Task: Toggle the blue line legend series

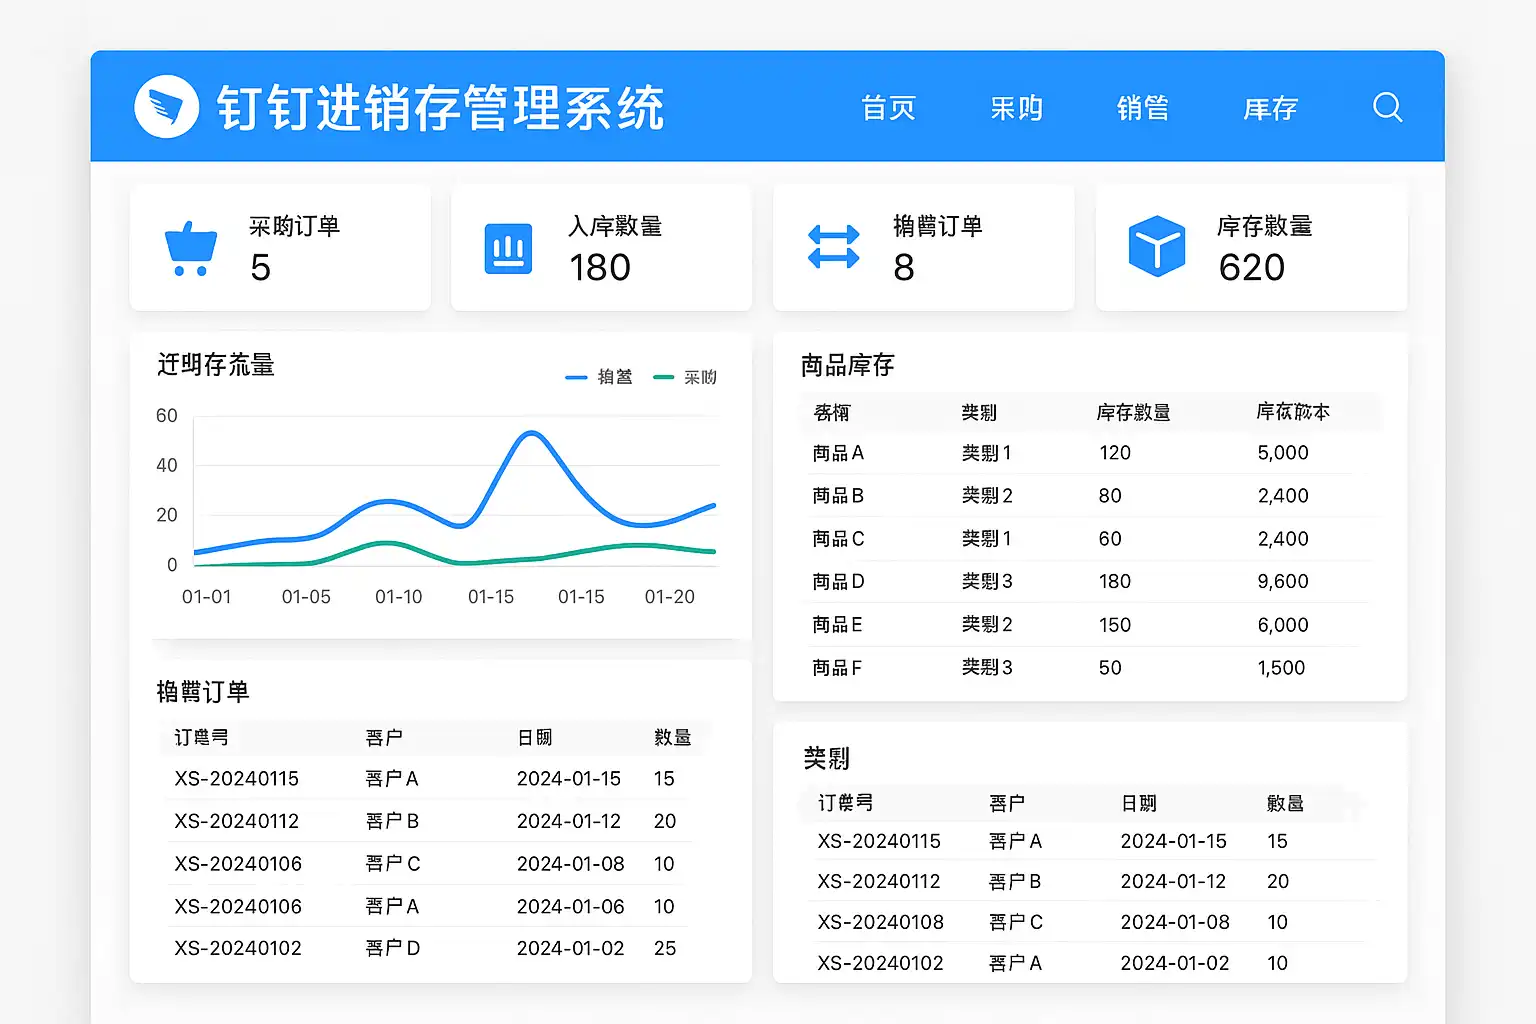Action: point(599,377)
